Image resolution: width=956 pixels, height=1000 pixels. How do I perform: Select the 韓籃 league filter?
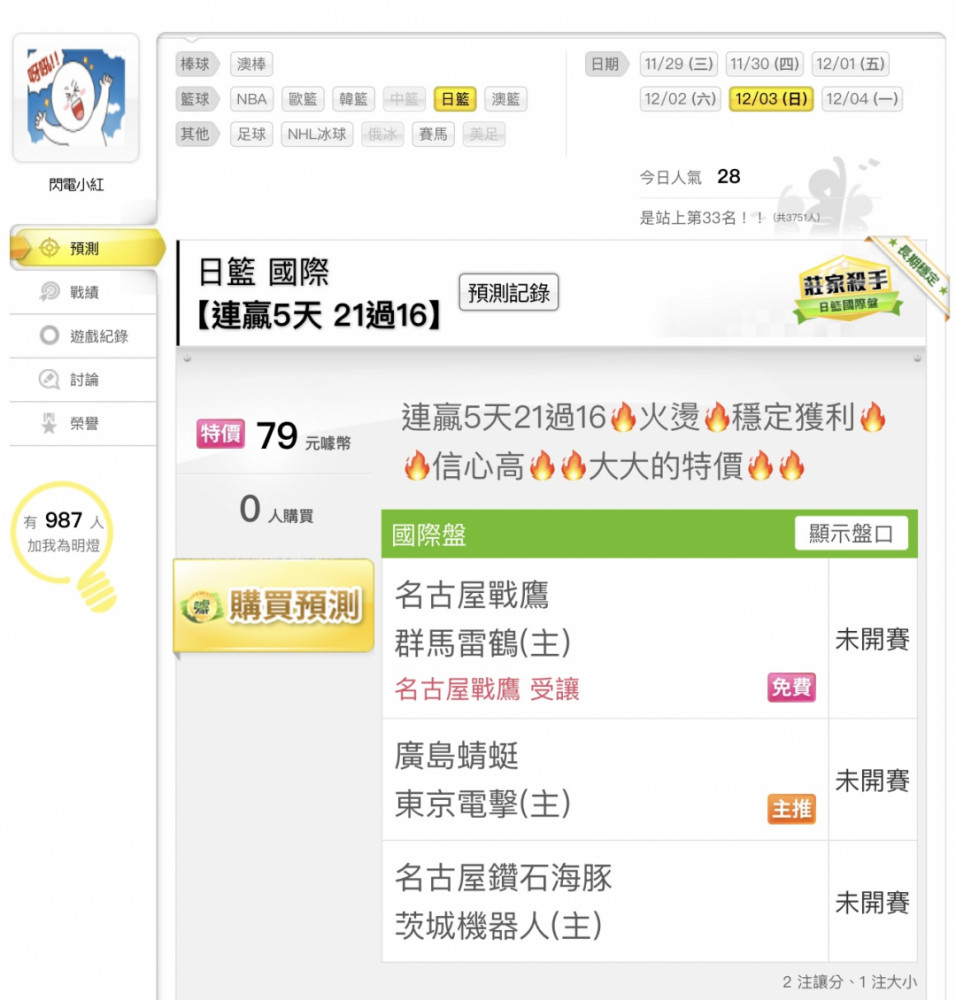pos(353,99)
